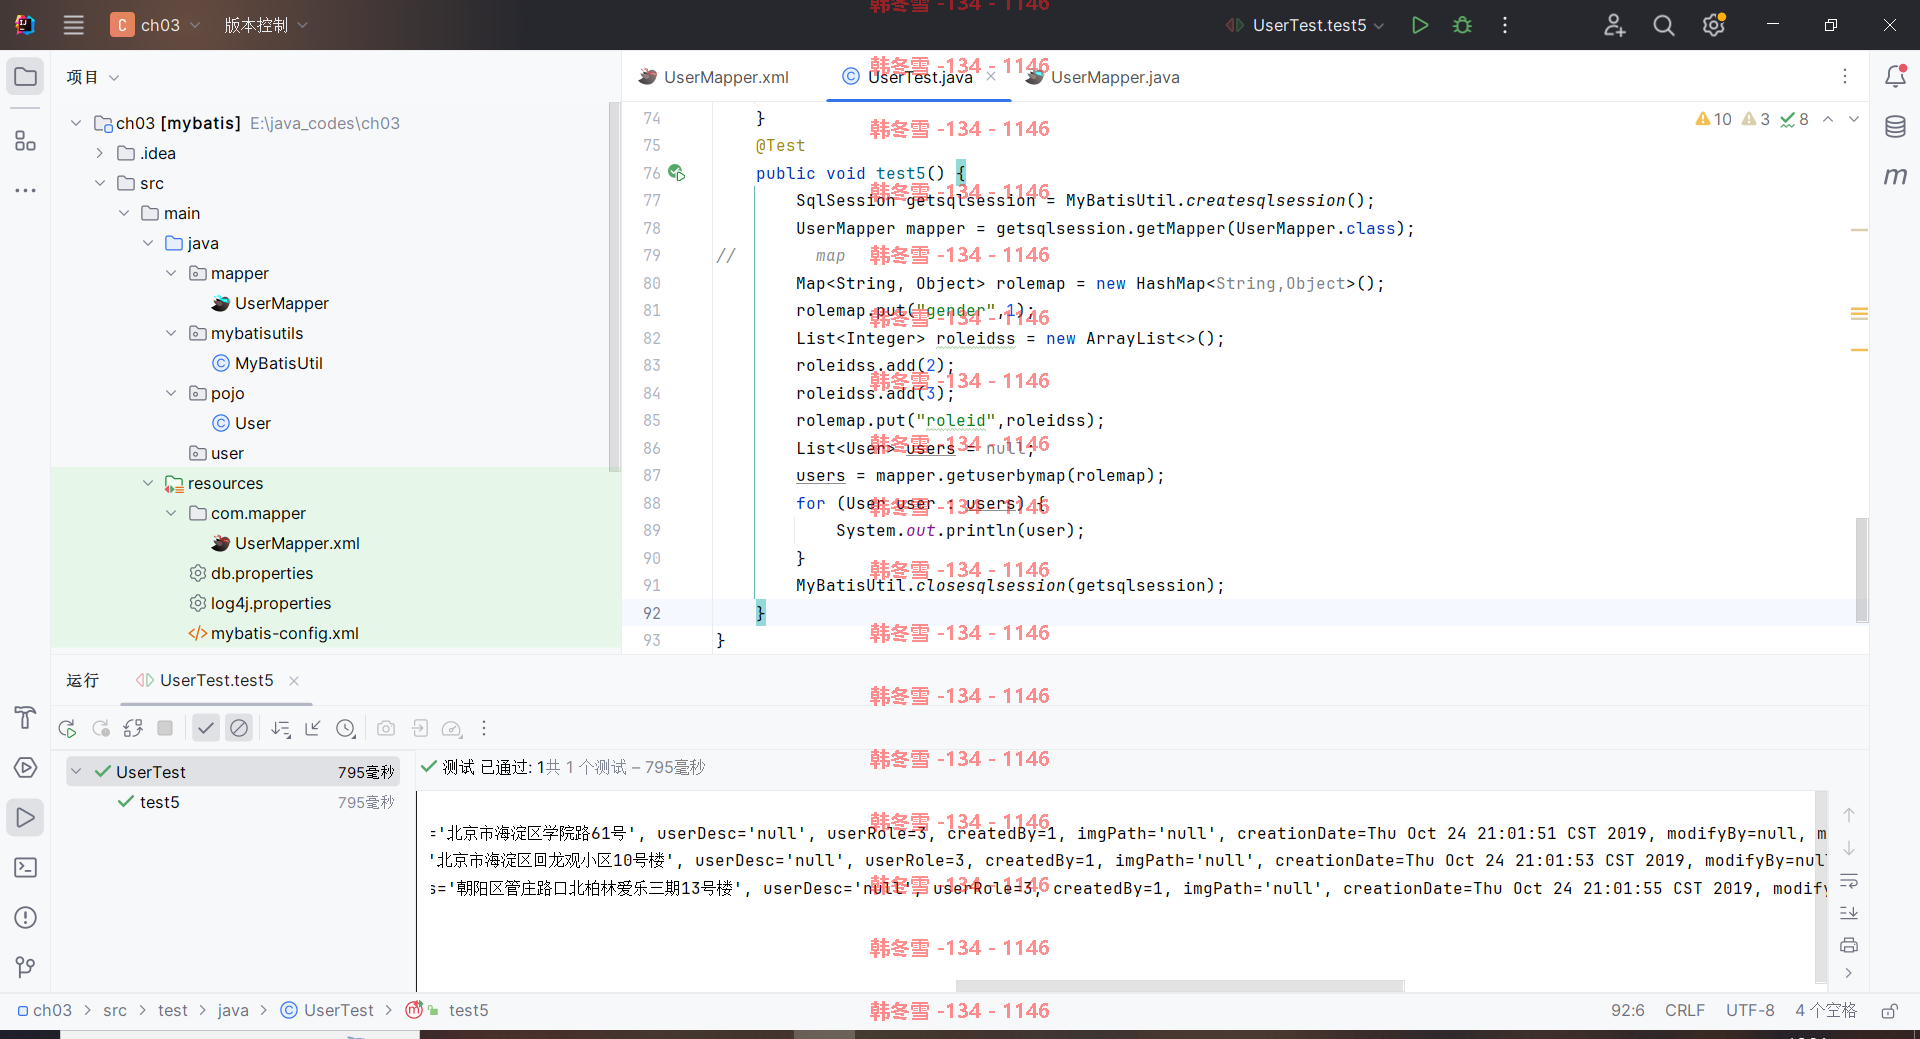This screenshot has width=1920, height=1039.
Task: Open the Structure tool window icon
Action: pyautogui.click(x=25, y=141)
